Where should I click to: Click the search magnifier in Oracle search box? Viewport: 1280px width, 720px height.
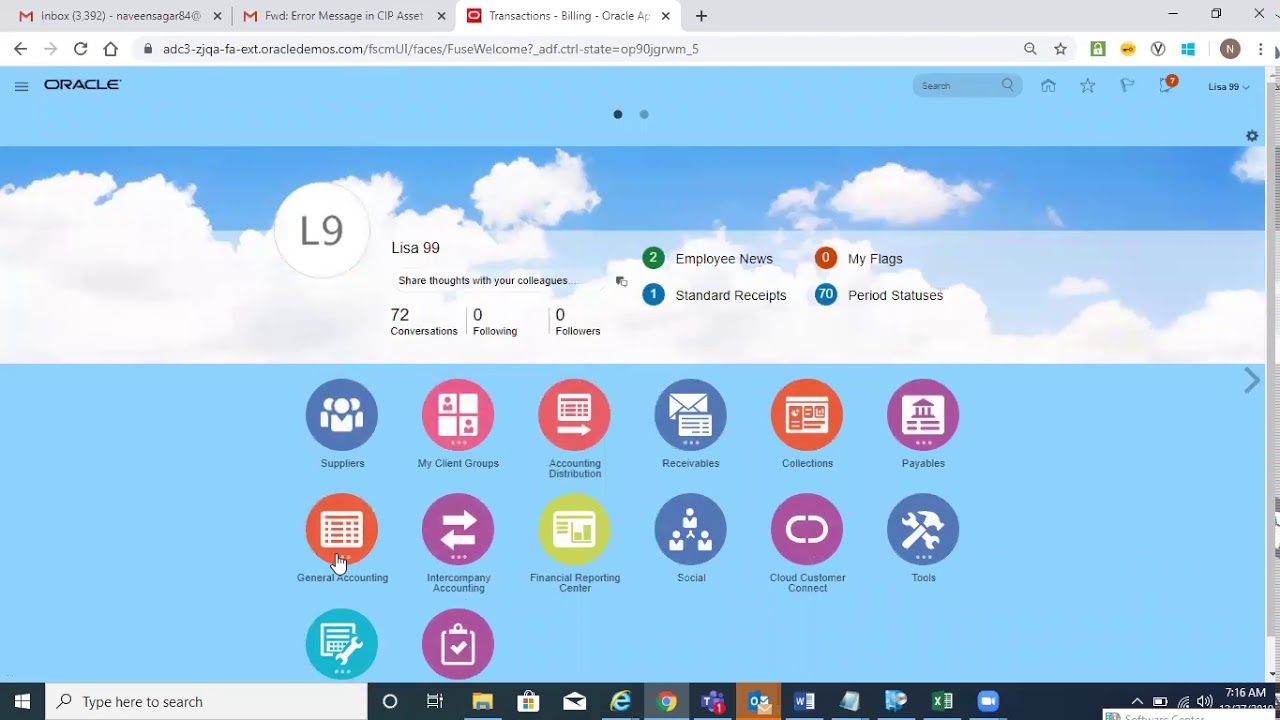point(1008,86)
